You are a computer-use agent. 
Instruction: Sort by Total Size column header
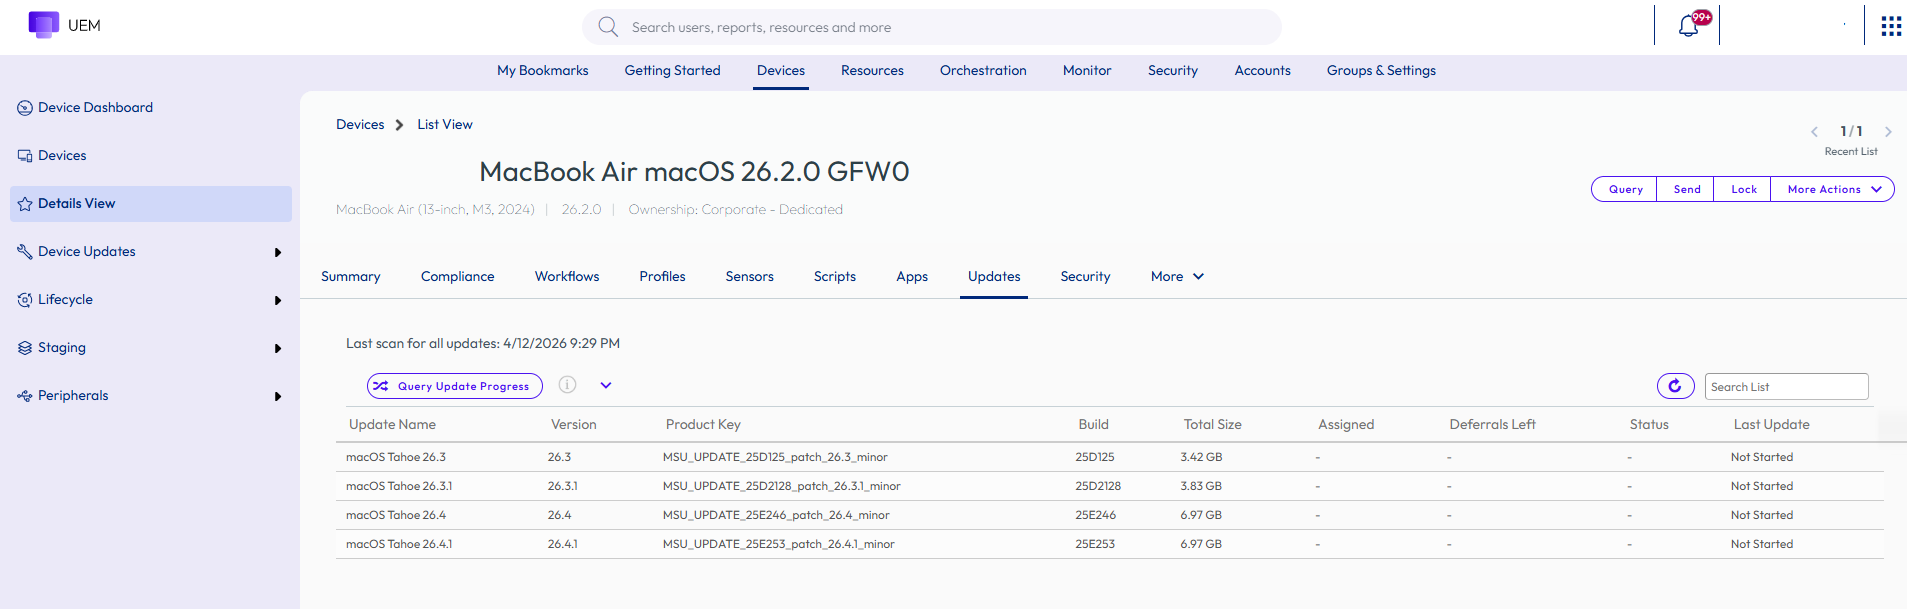(x=1212, y=425)
